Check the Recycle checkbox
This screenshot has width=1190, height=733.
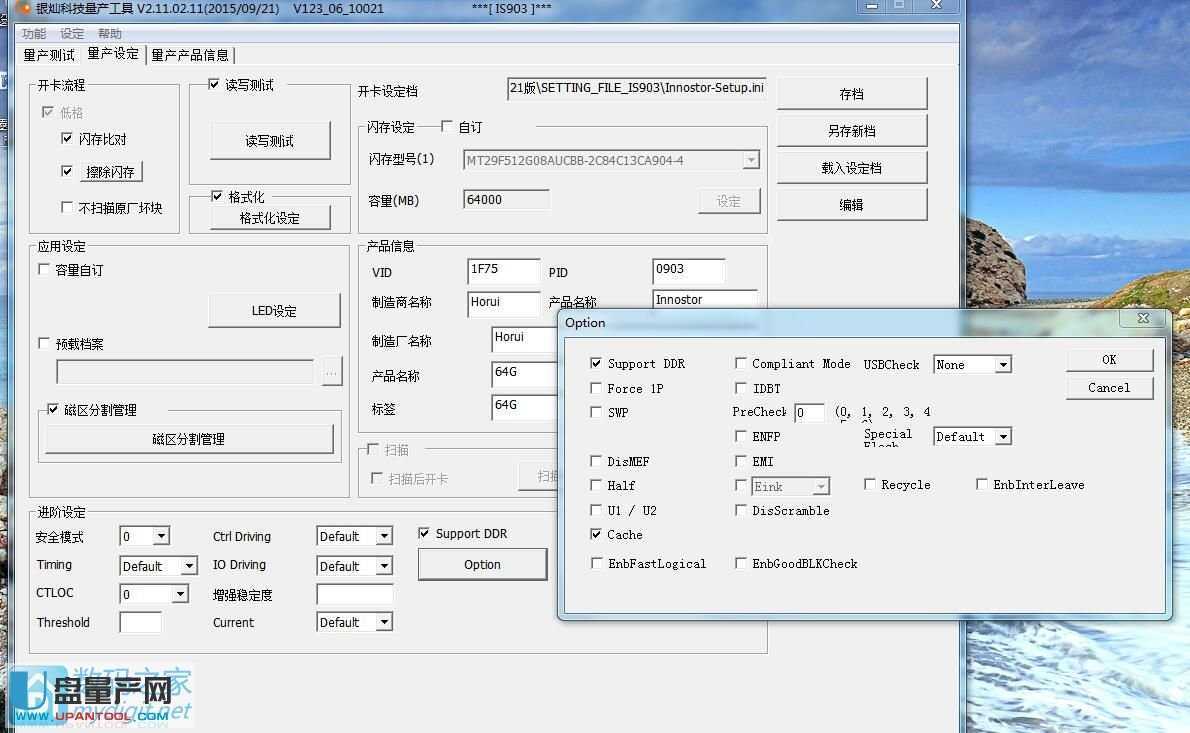pyautogui.click(x=869, y=484)
